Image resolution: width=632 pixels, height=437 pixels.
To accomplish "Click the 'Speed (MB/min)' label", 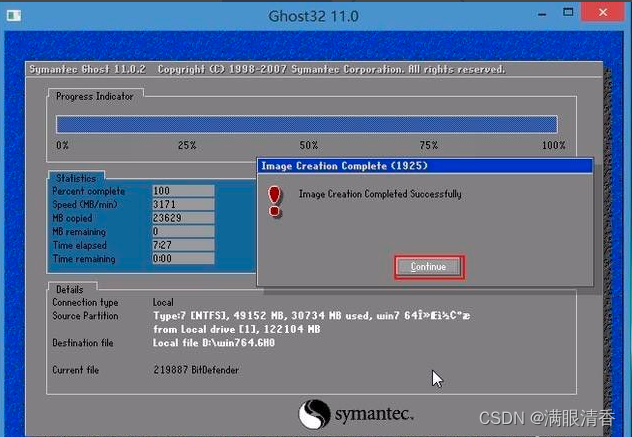I will pyautogui.click(x=85, y=204).
